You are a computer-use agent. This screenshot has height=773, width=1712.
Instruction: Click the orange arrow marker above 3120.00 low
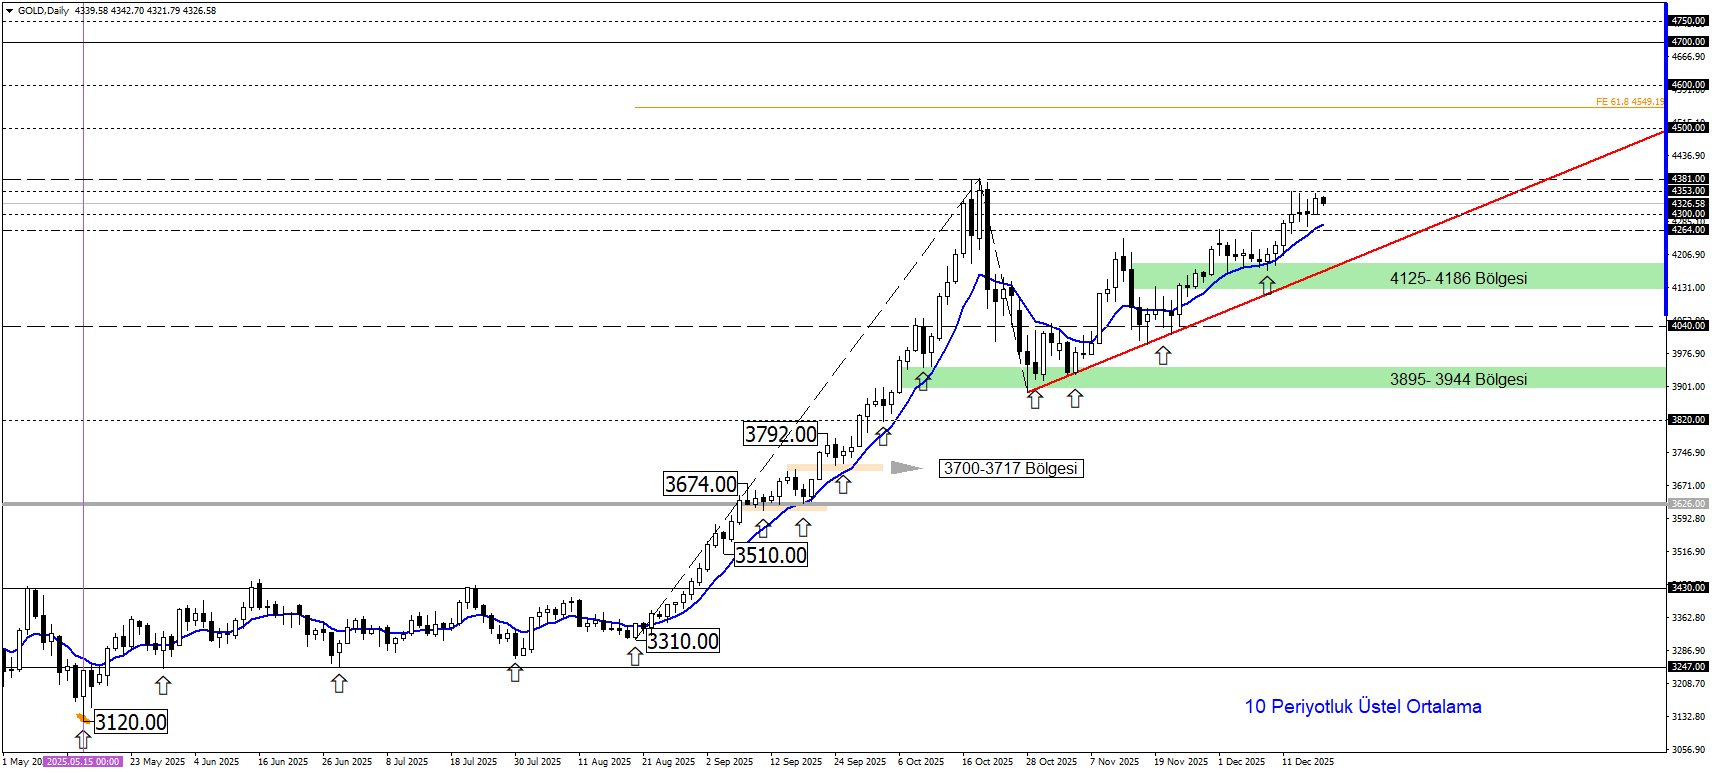click(x=83, y=717)
